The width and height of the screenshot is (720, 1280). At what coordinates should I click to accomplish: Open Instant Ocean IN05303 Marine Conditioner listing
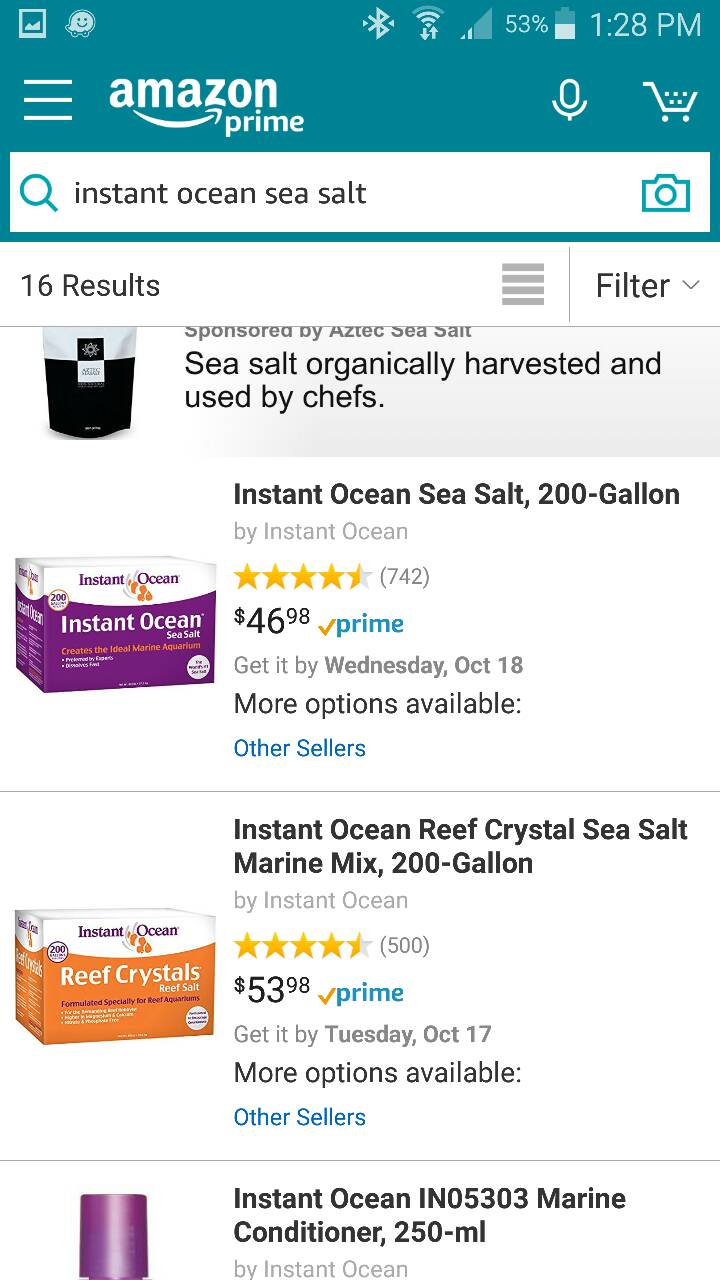click(x=429, y=1215)
